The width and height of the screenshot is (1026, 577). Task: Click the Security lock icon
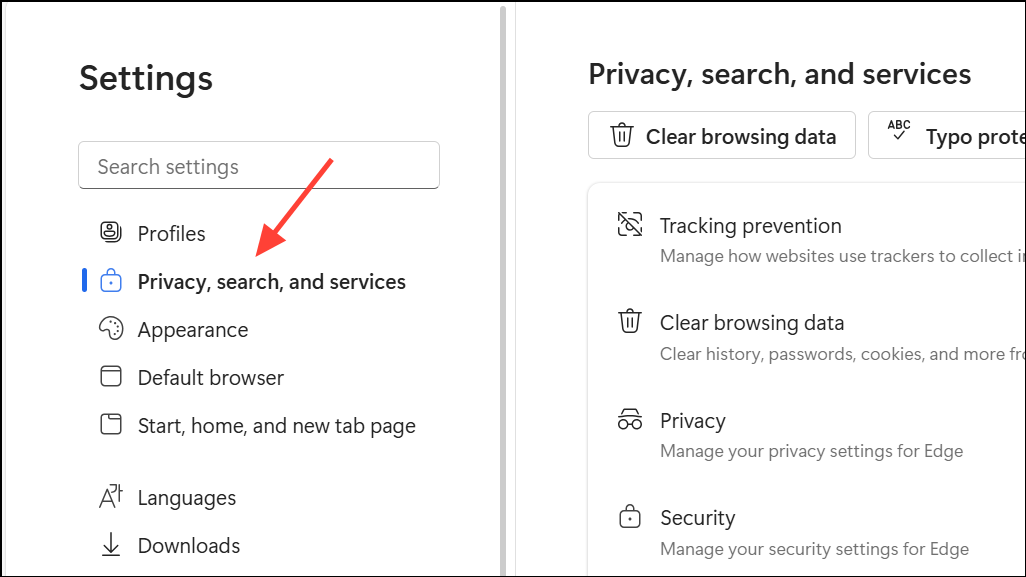pos(629,516)
